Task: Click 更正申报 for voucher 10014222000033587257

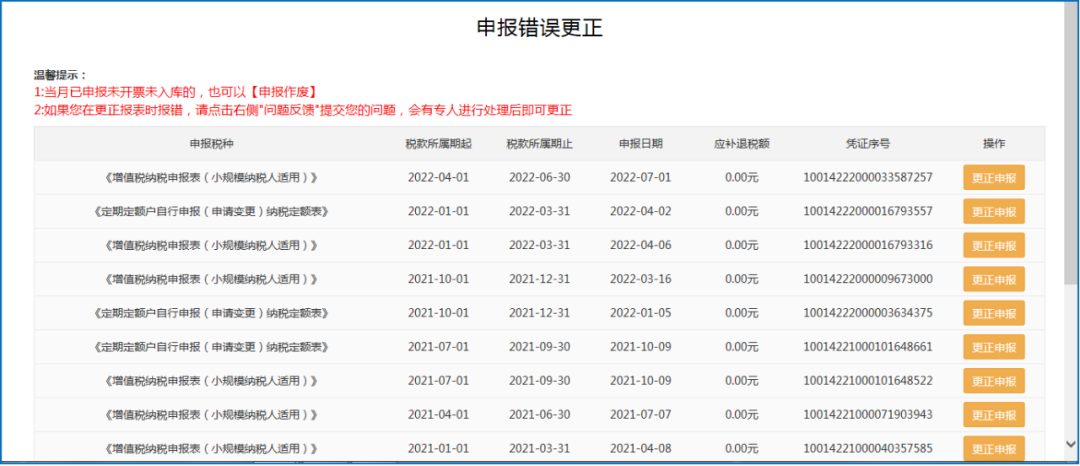Action: pyautogui.click(x=993, y=178)
